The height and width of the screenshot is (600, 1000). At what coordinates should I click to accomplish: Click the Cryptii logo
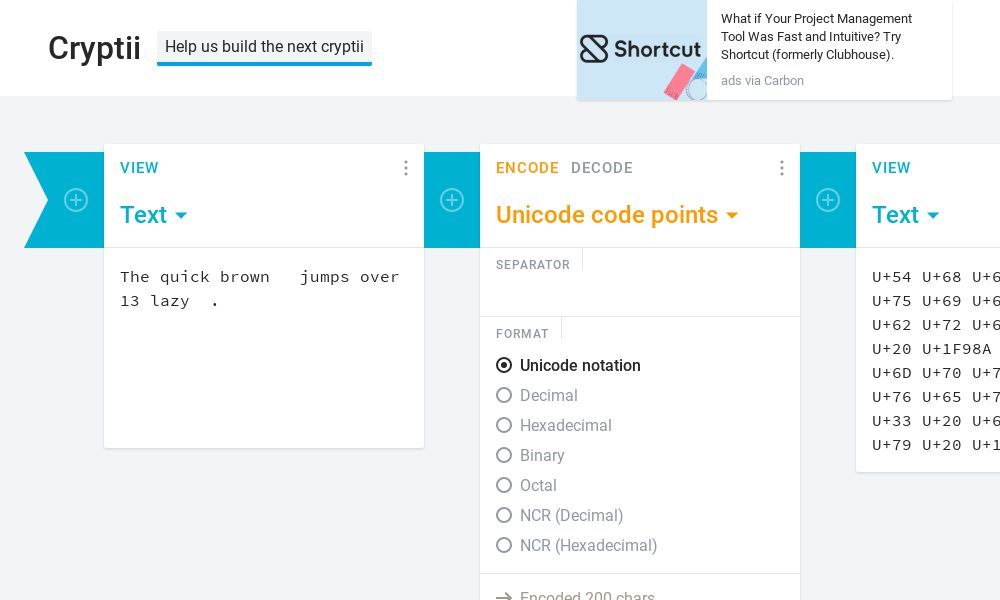pyautogui.click(x=94, y=48)
